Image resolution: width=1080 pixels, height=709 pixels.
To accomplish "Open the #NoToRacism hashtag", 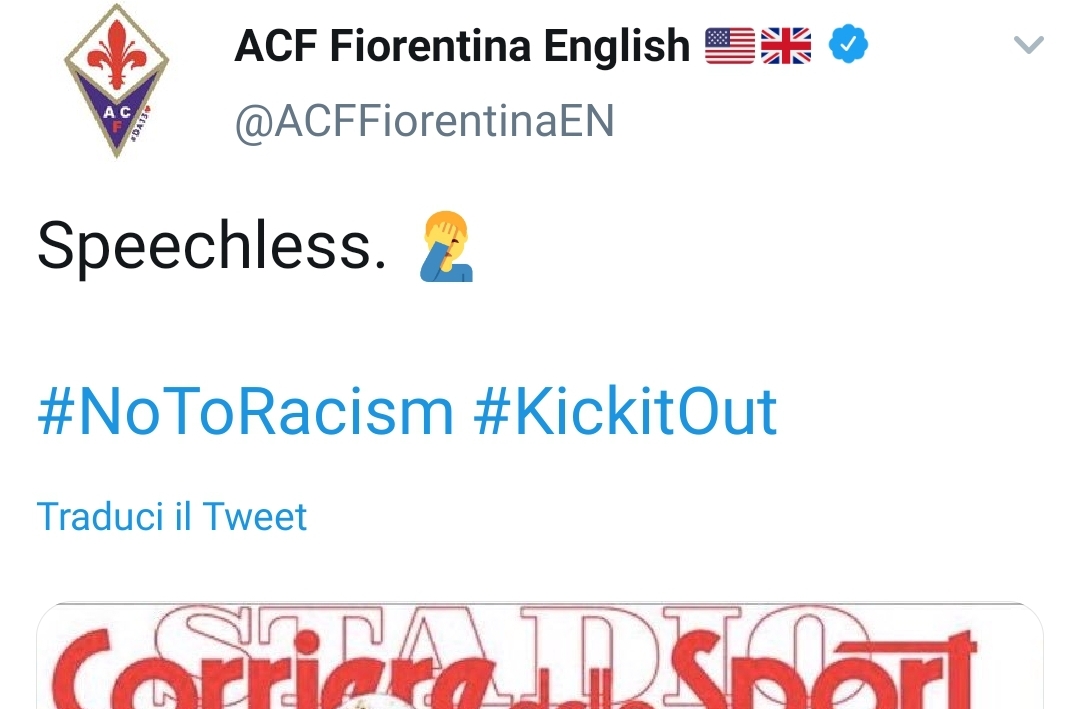I will (245, 412).
